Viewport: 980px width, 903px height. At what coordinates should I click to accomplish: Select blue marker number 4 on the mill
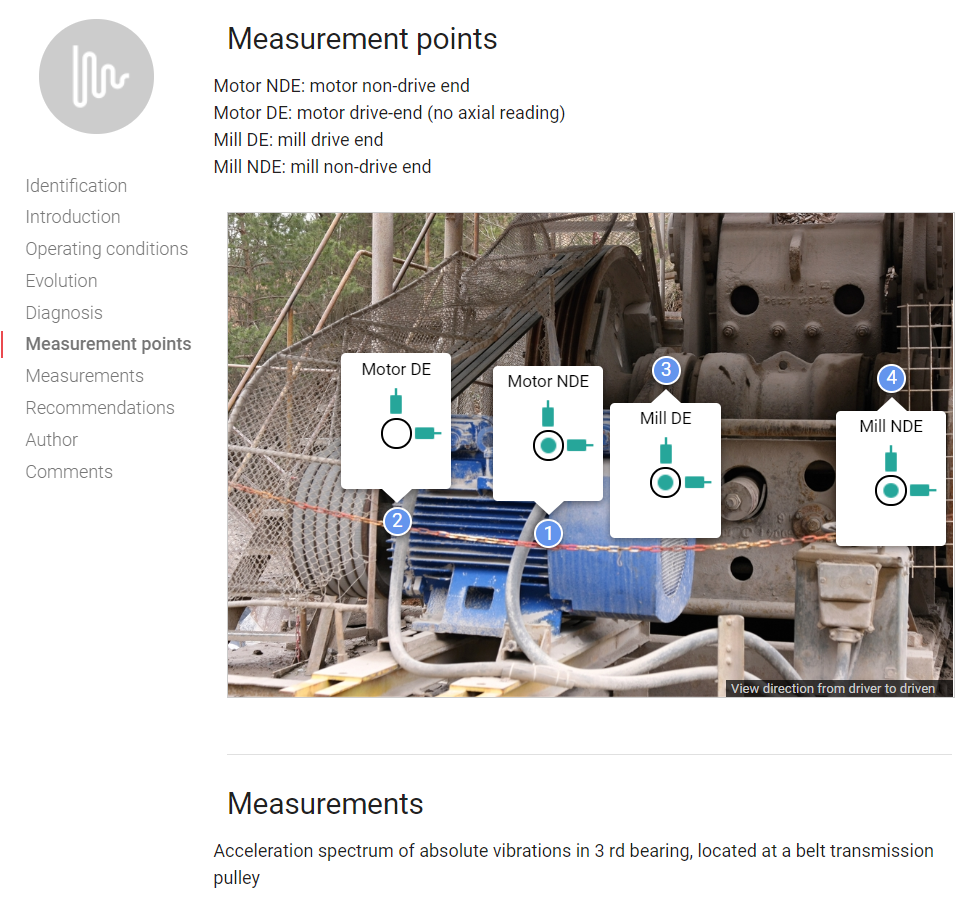click(891, 377)
